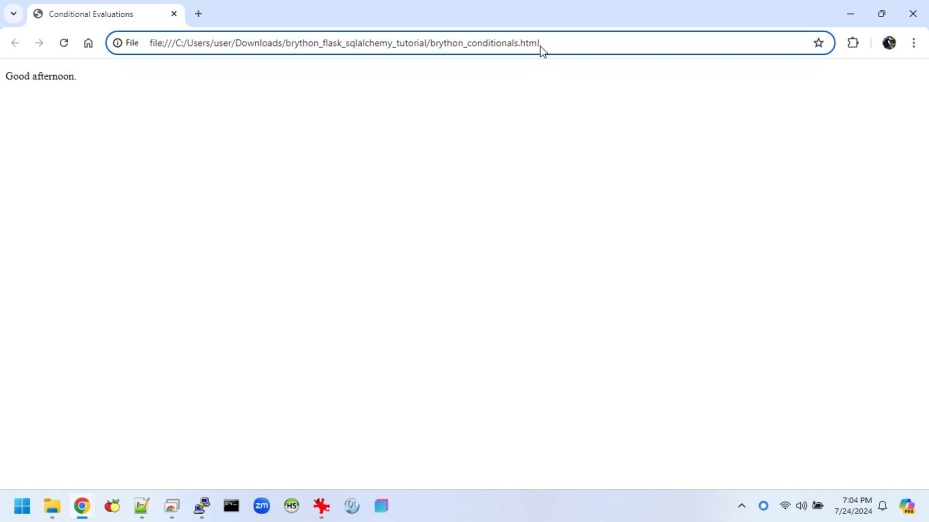Show hidden system tray icons

741,506
